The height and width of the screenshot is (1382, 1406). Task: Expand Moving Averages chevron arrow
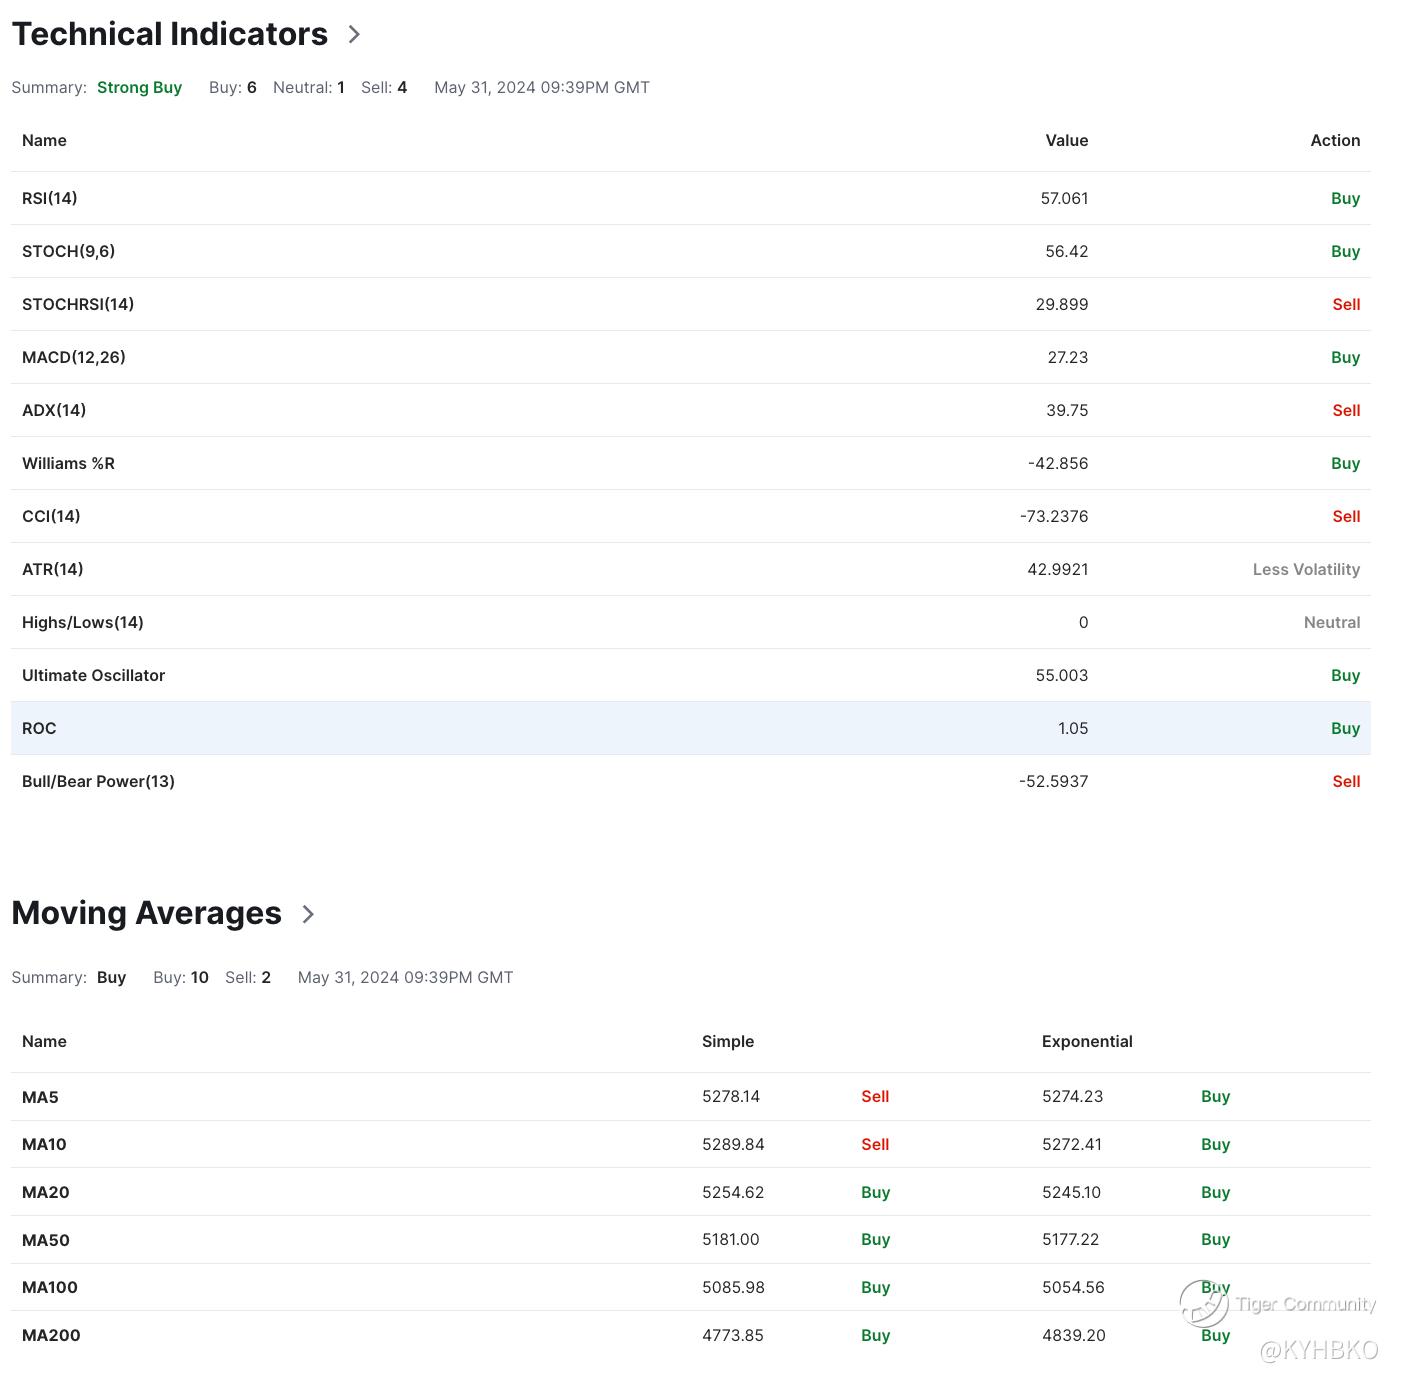click(x=308, y=914)
